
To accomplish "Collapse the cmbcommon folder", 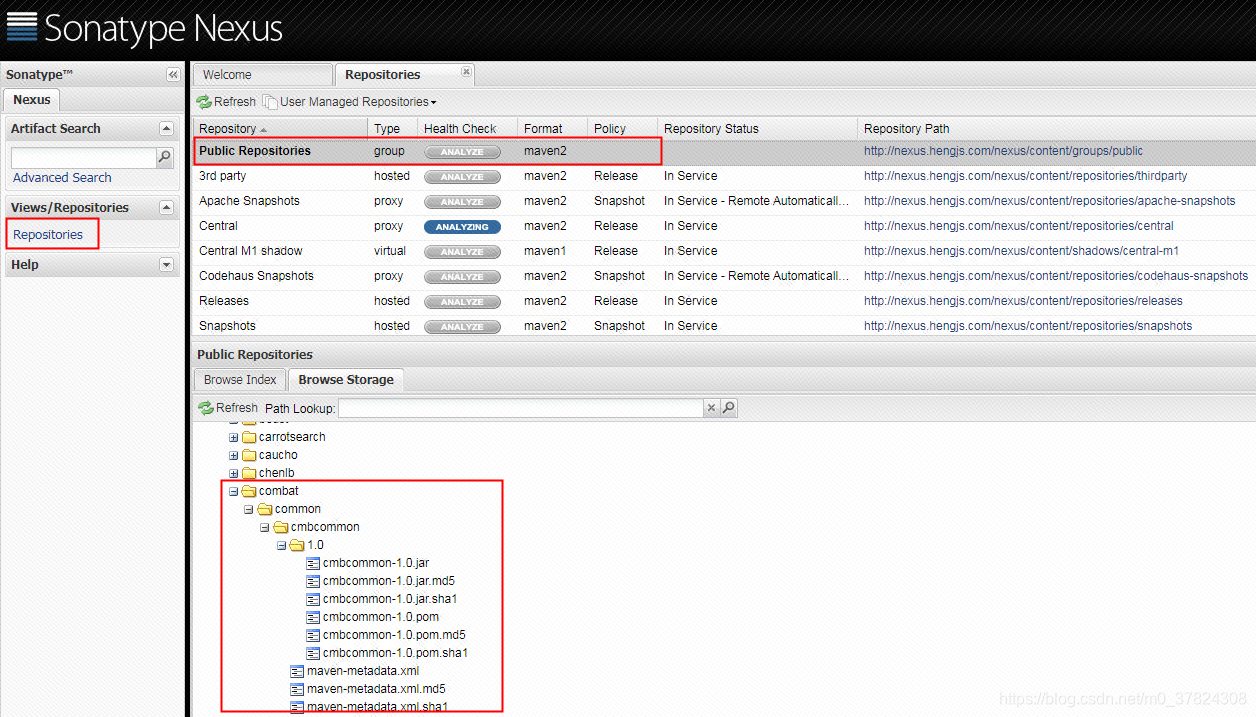I will coord(265,527).
